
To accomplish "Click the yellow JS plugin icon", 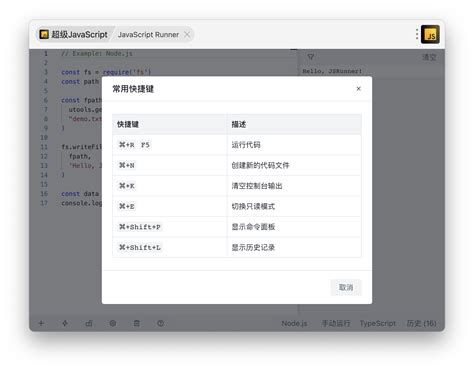I will tap(430, 34).
